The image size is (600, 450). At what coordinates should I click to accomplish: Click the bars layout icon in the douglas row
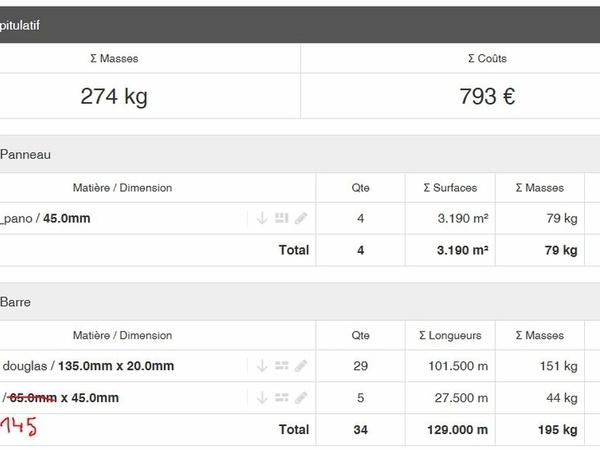pyautogui.click(x=281, y=366)
